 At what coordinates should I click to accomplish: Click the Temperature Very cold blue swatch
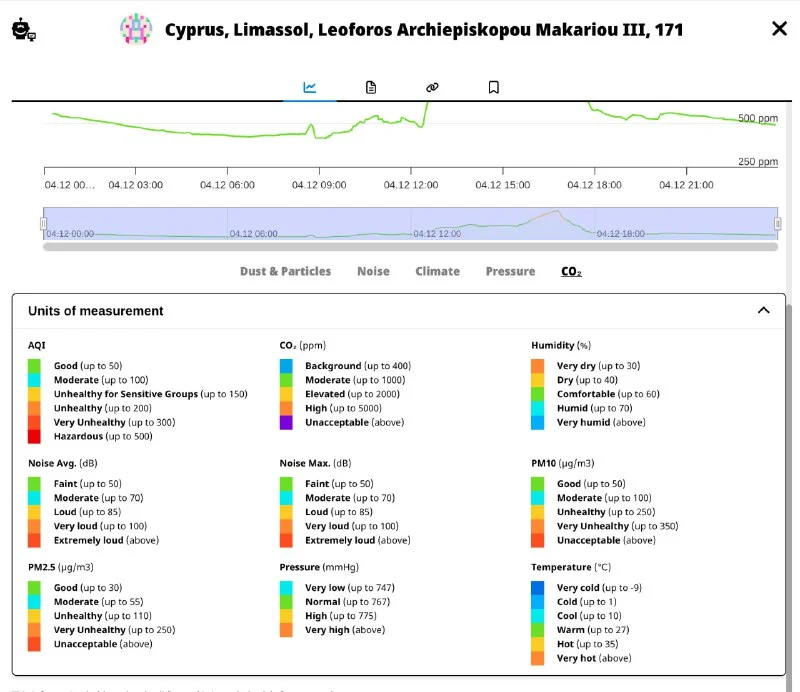[x=538, y=588]
